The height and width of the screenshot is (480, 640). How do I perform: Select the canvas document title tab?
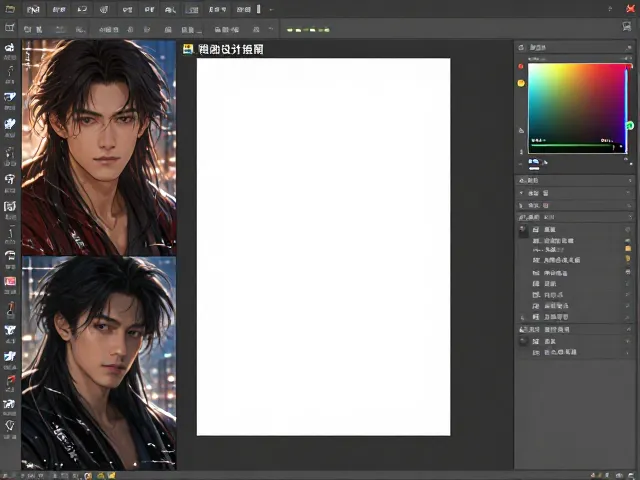tap(231, 49)
